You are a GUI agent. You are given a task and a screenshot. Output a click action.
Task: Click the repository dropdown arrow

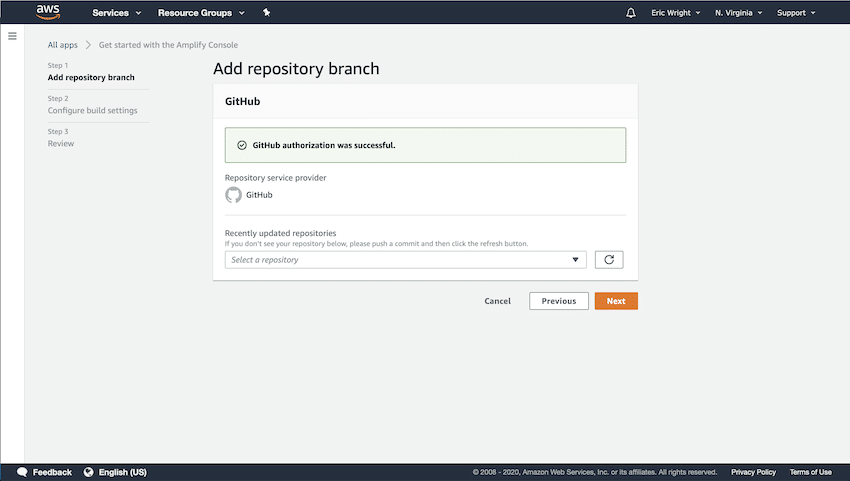[575, 260]
